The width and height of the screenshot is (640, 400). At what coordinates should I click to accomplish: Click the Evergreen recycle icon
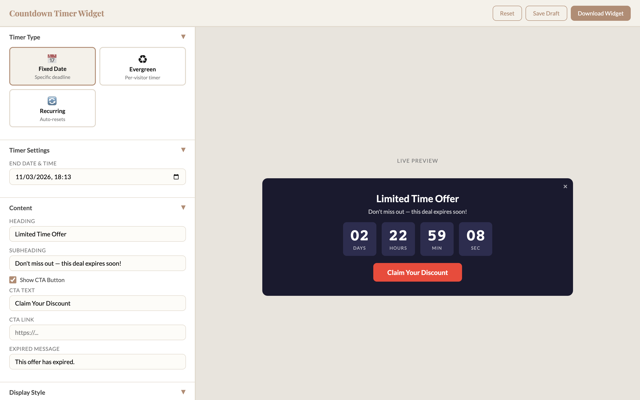click(x=142, y=59)
